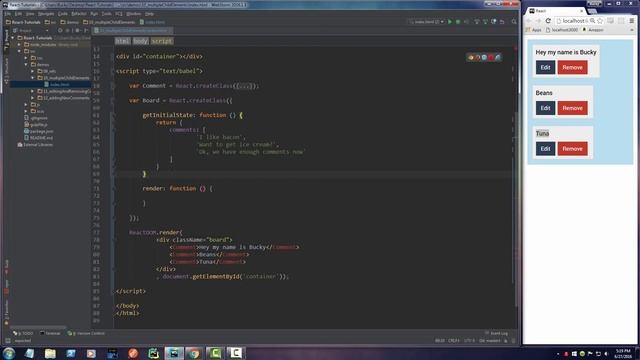Open the File menu

click(x=7, y=13)
